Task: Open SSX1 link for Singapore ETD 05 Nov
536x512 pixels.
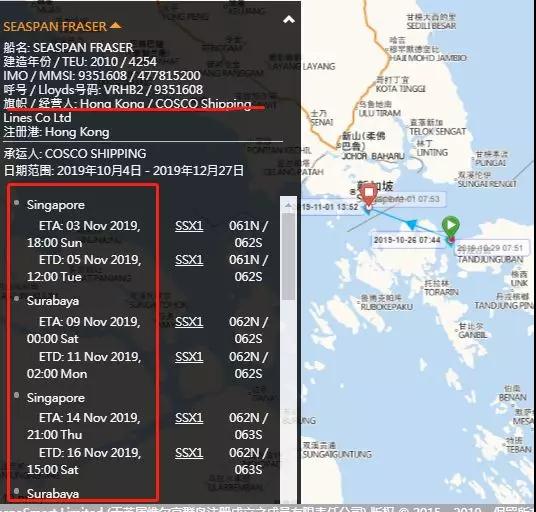Action: click(x=189, y=260)
